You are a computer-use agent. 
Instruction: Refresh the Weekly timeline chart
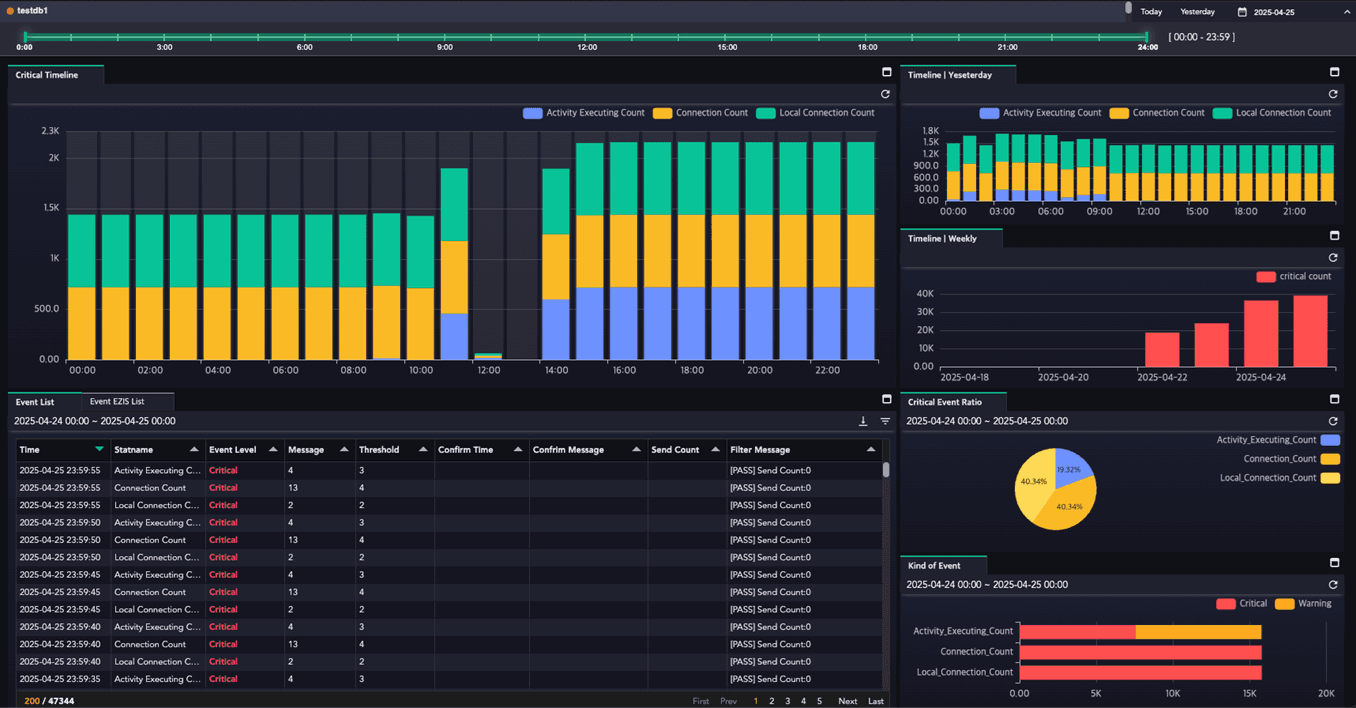point(1333,257)
